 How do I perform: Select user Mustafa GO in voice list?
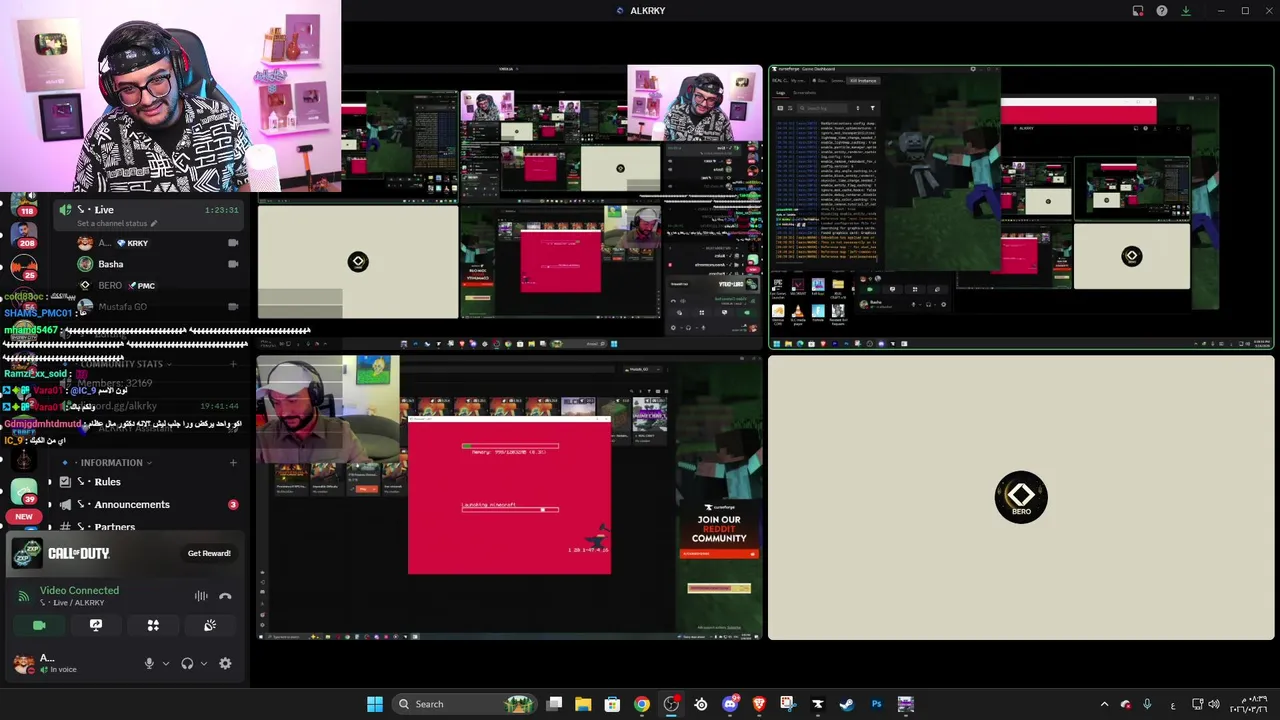pyautogui.click(x=122, y=307)
